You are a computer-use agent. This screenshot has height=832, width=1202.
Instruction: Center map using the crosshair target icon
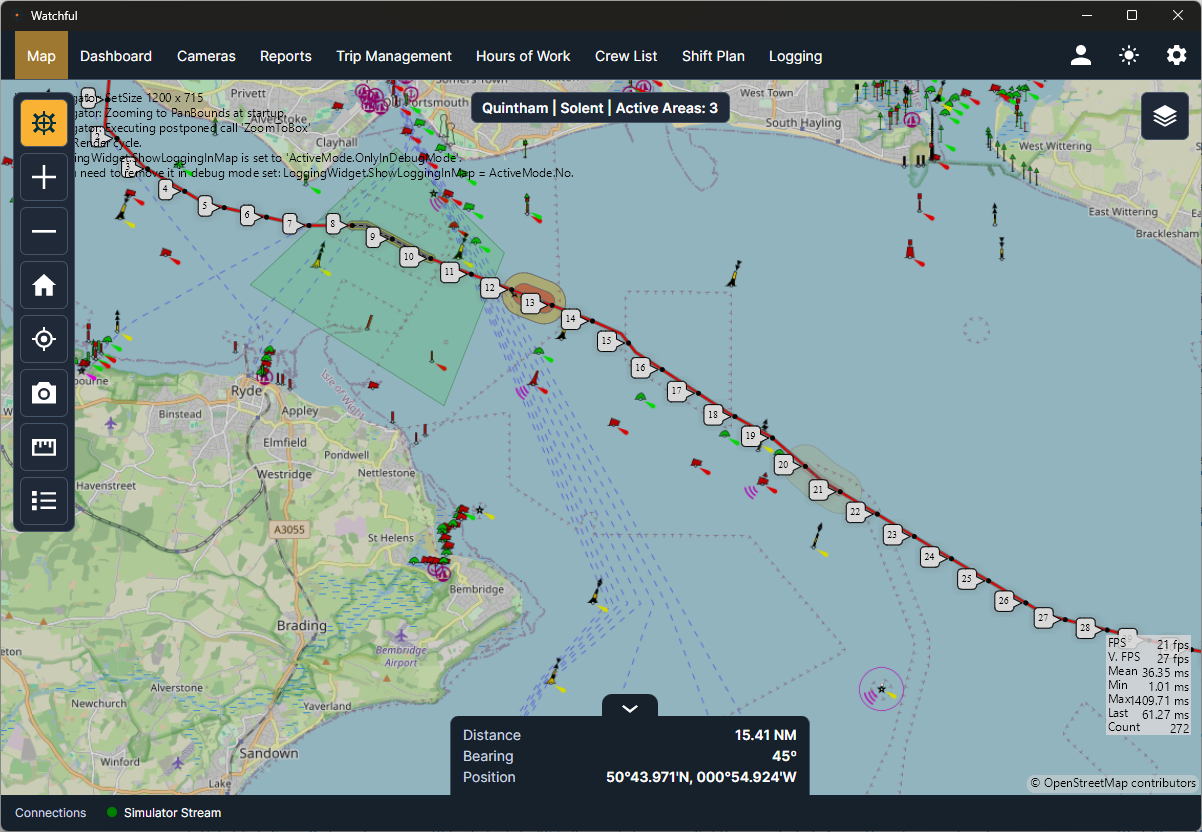point(44,340)
